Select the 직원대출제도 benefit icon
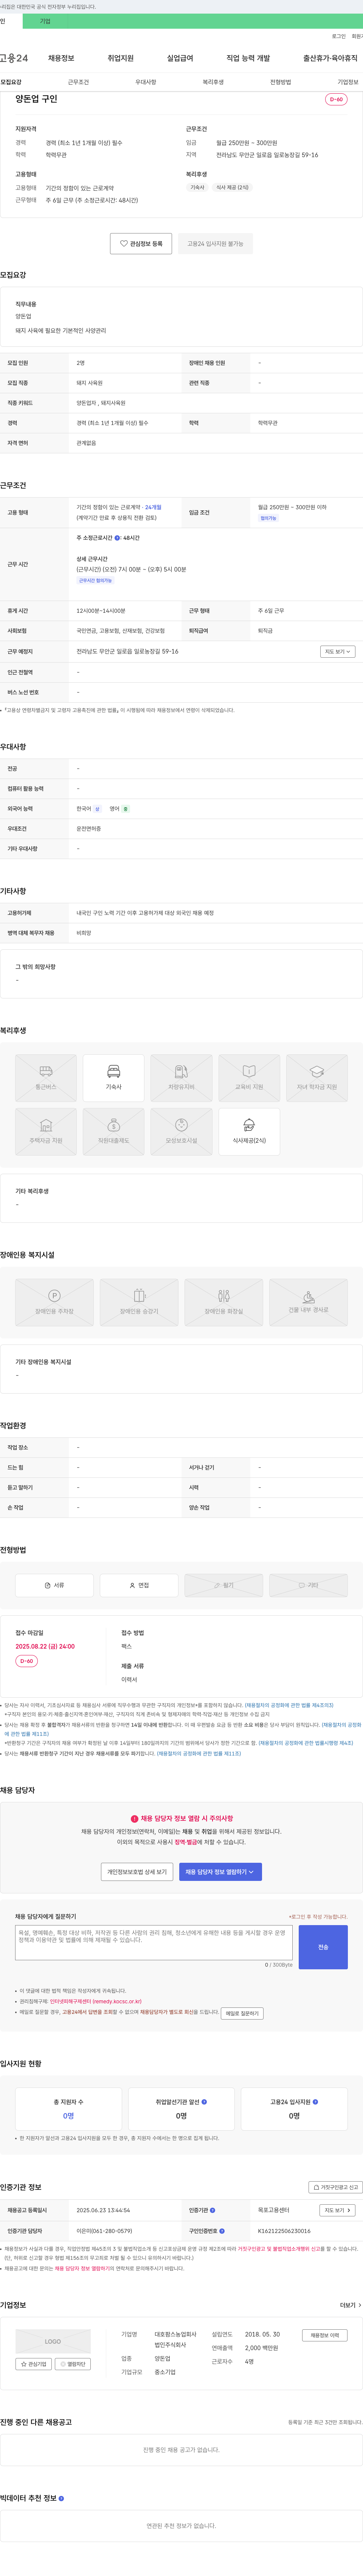The height and width of the screenshot is (2576, 363). pyautogui.click(x=114, y=1132)
